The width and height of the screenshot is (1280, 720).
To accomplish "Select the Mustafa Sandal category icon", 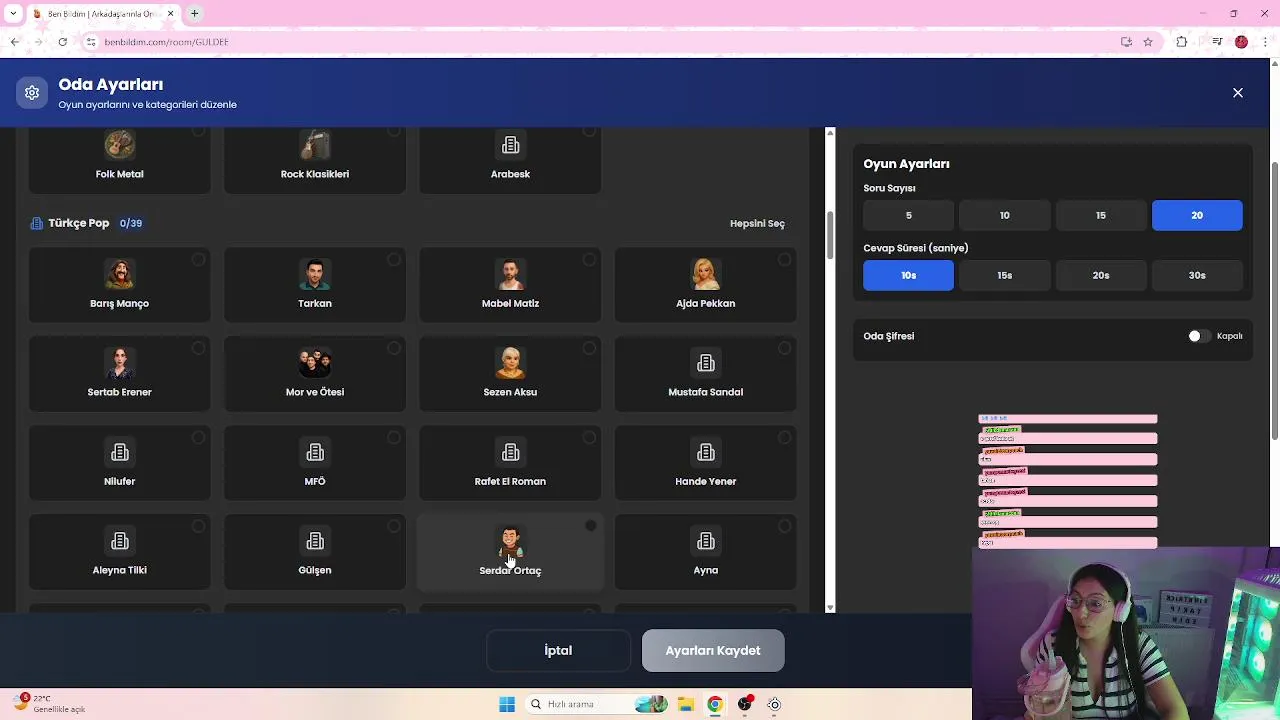I will 706,363.
